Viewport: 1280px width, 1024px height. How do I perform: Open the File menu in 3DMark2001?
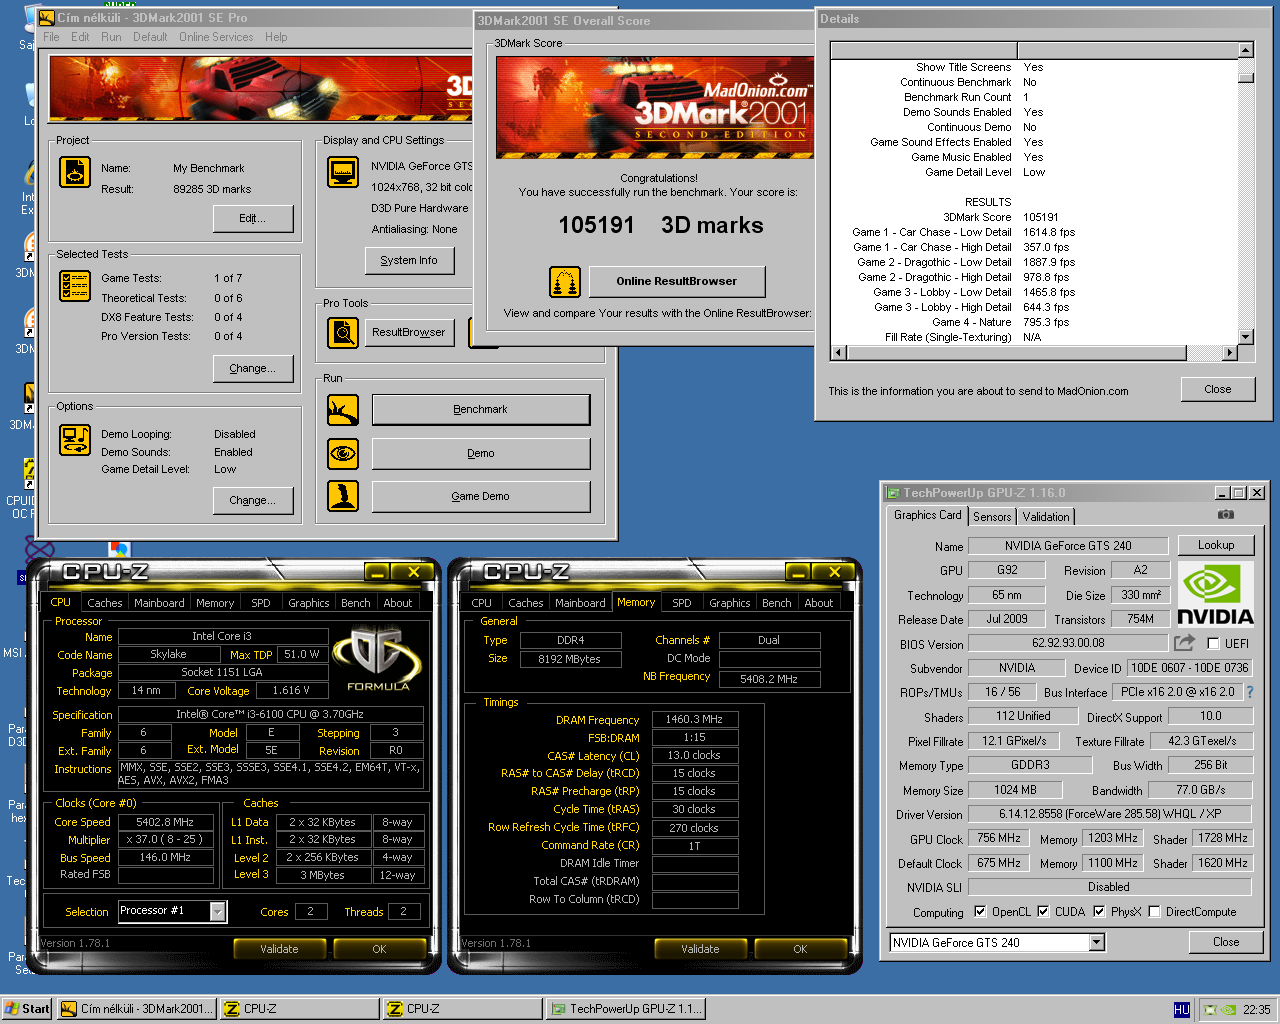pos(51,37)
